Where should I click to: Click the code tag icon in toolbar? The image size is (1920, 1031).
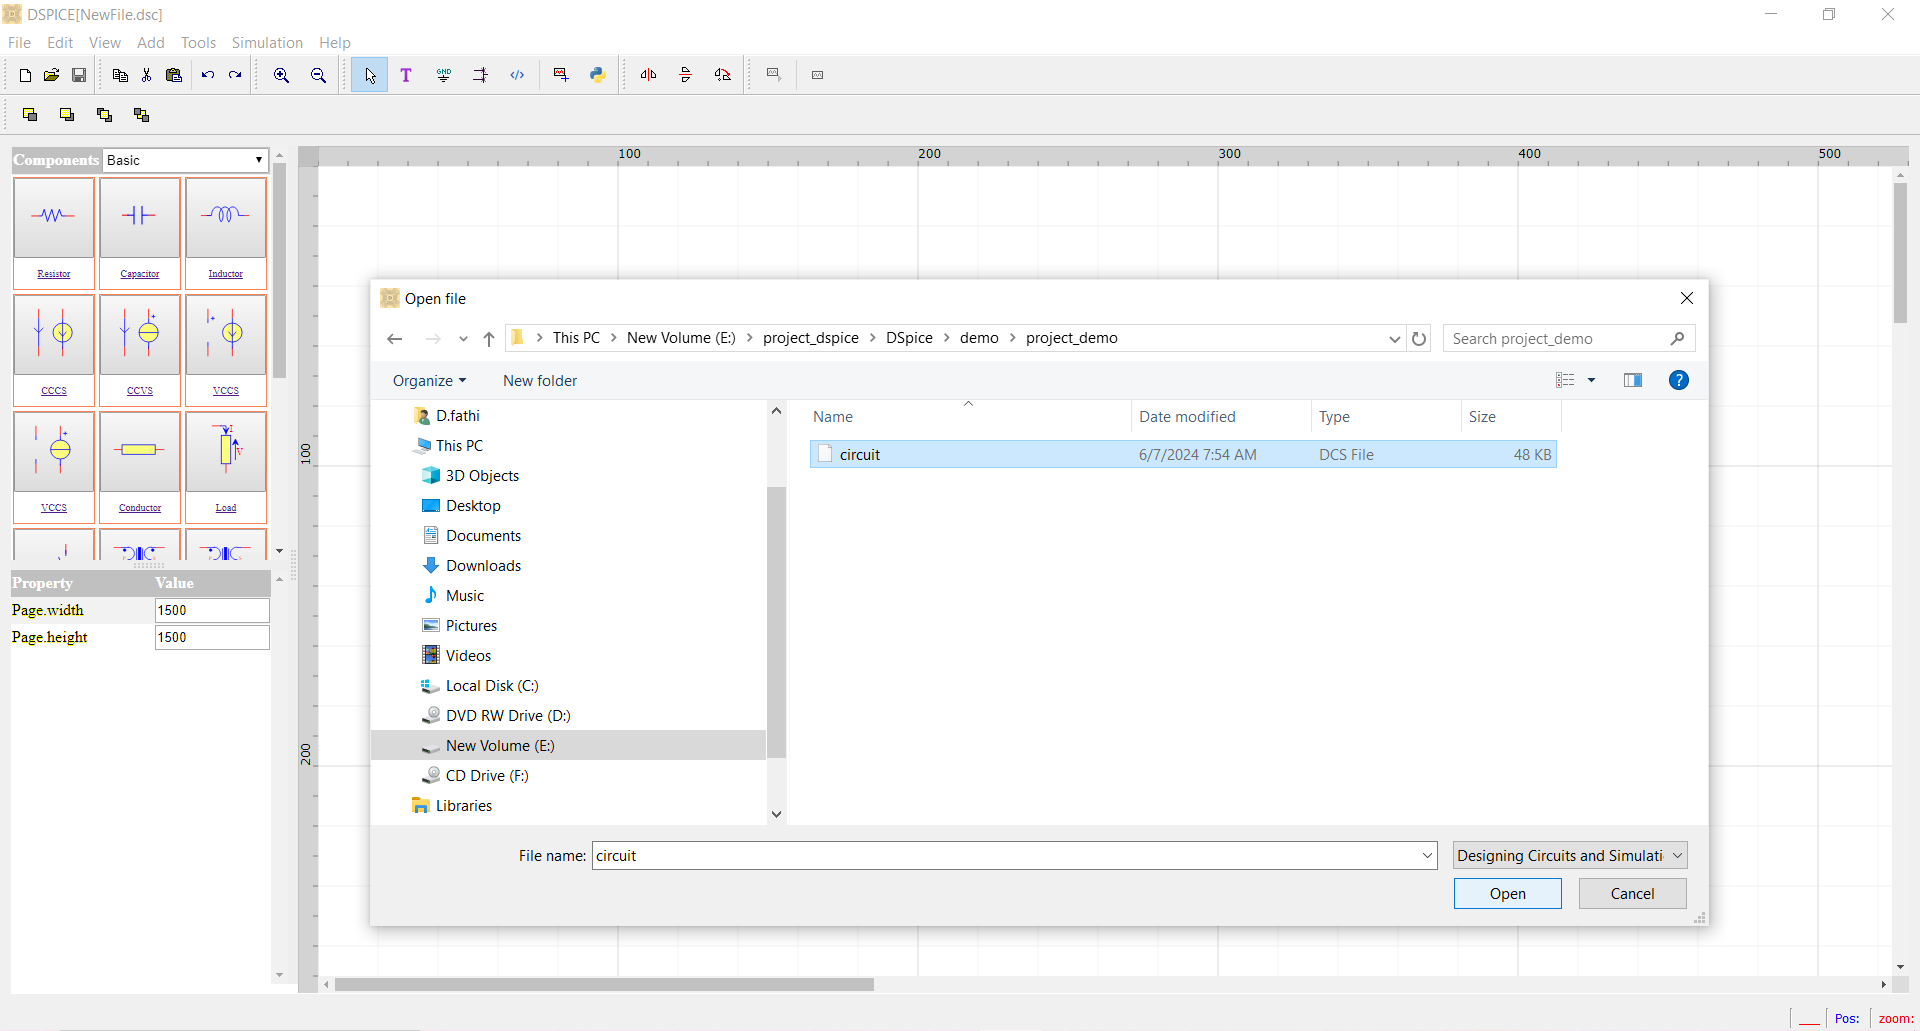[517, 75]
